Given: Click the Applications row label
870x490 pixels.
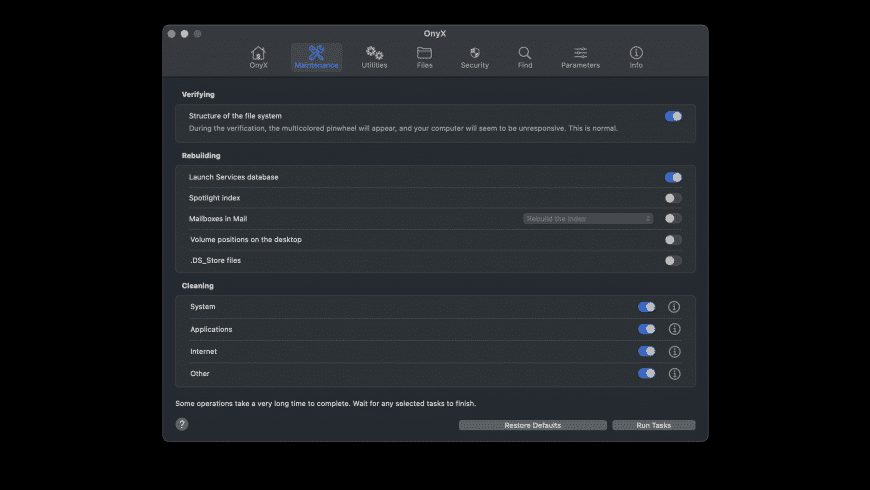Looking at the screenshot, I should click(211, 329).
